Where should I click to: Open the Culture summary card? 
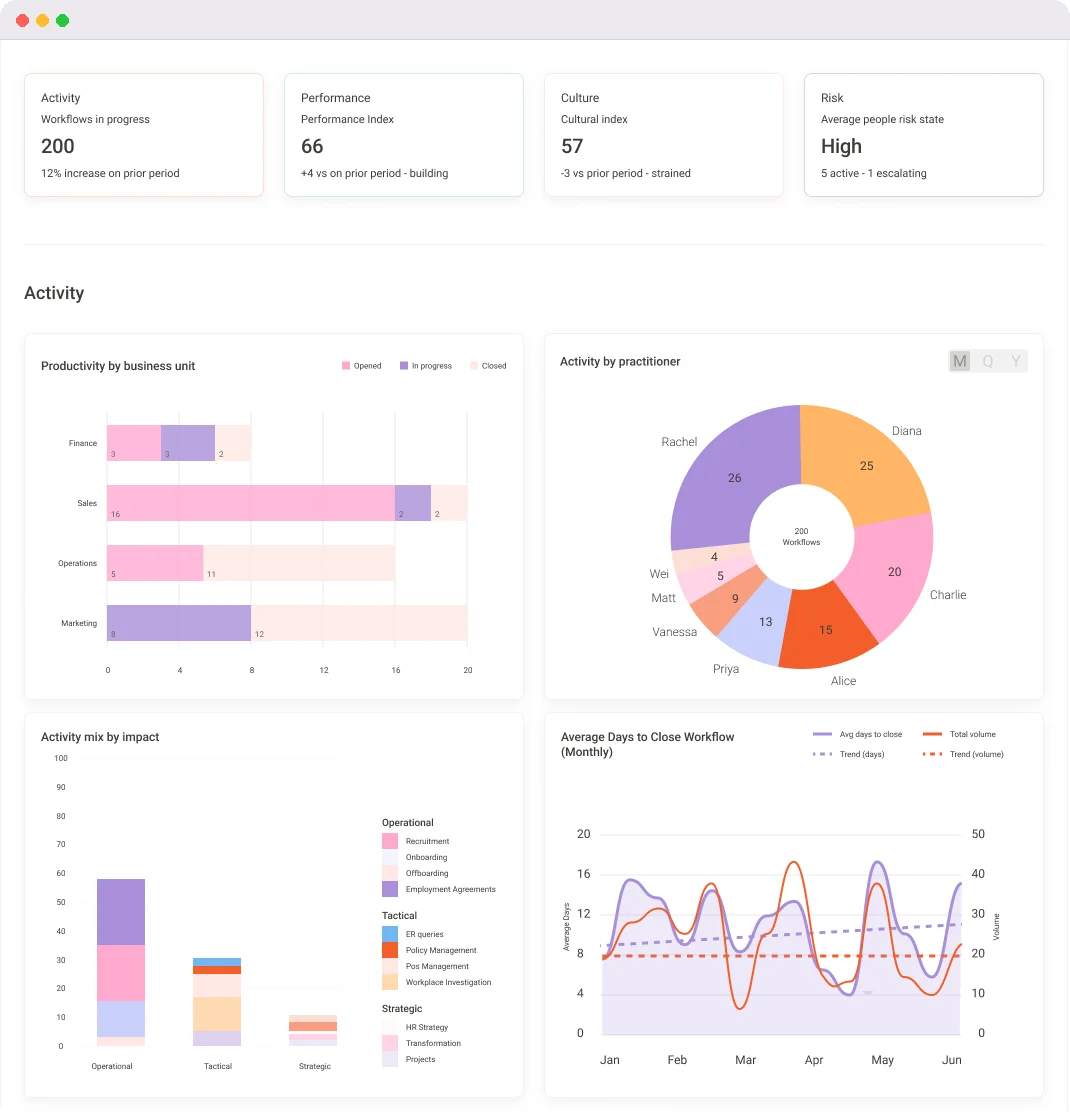coord(664,135)
